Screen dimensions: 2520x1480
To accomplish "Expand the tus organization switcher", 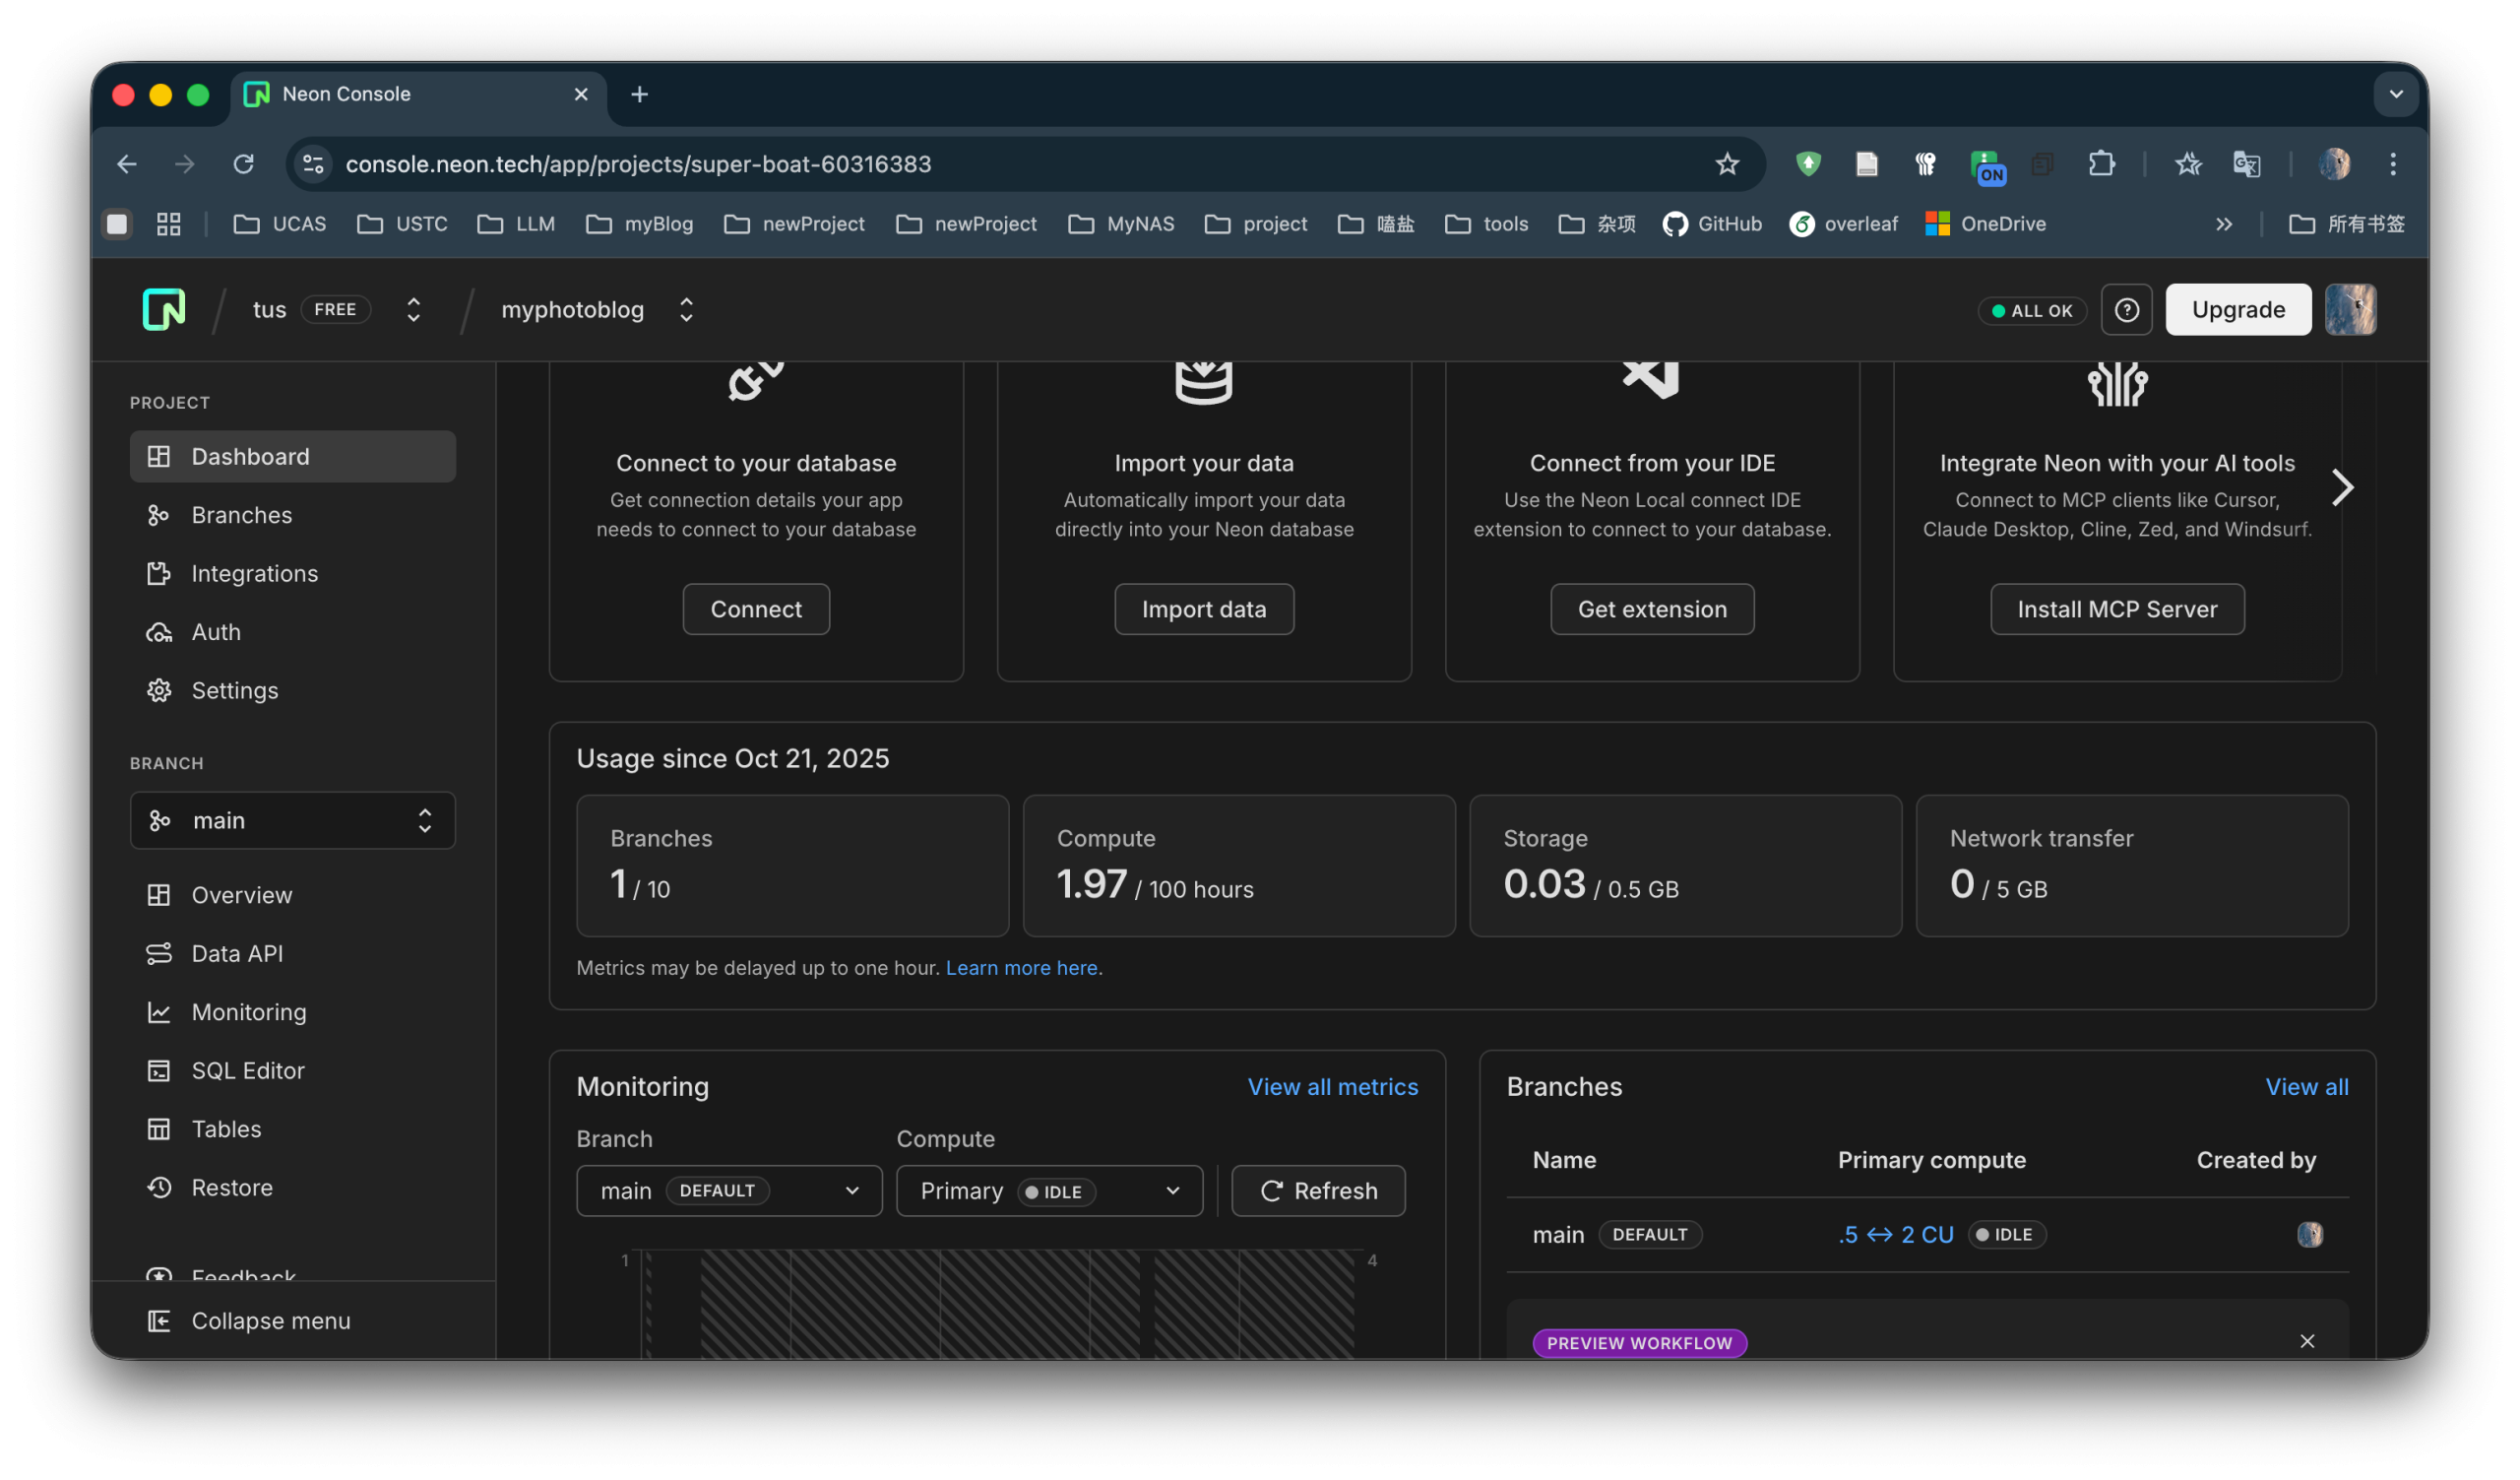I will click(x=413, y=310).
